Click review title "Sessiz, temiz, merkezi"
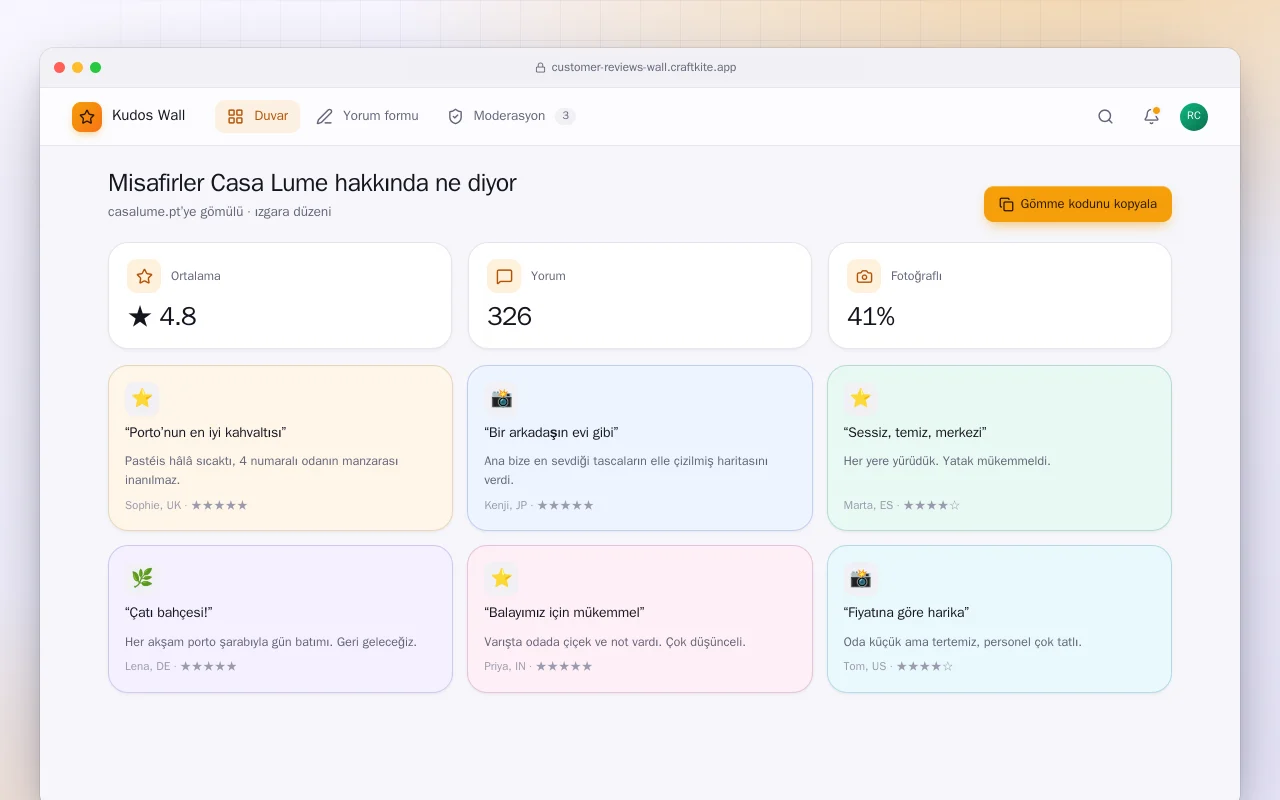The width and height of the screenshot is (1280, 800). click(x=915, y=433)
